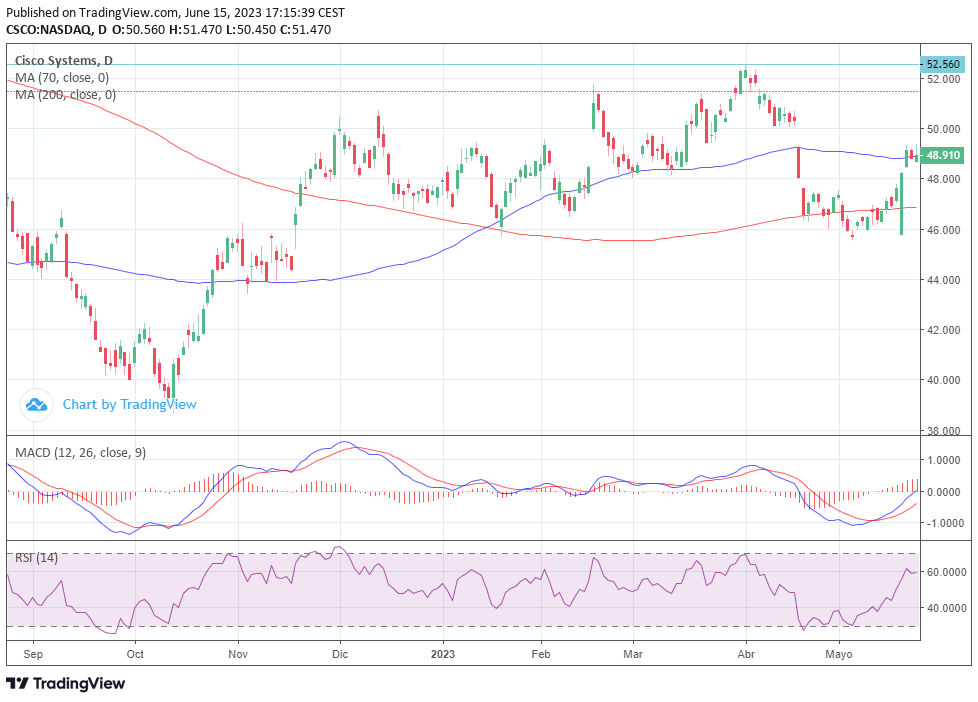The height and width of the screenshot is (702, 978).
Task: Click the '2023' label on time axis
Action: [x=443, y=654]
